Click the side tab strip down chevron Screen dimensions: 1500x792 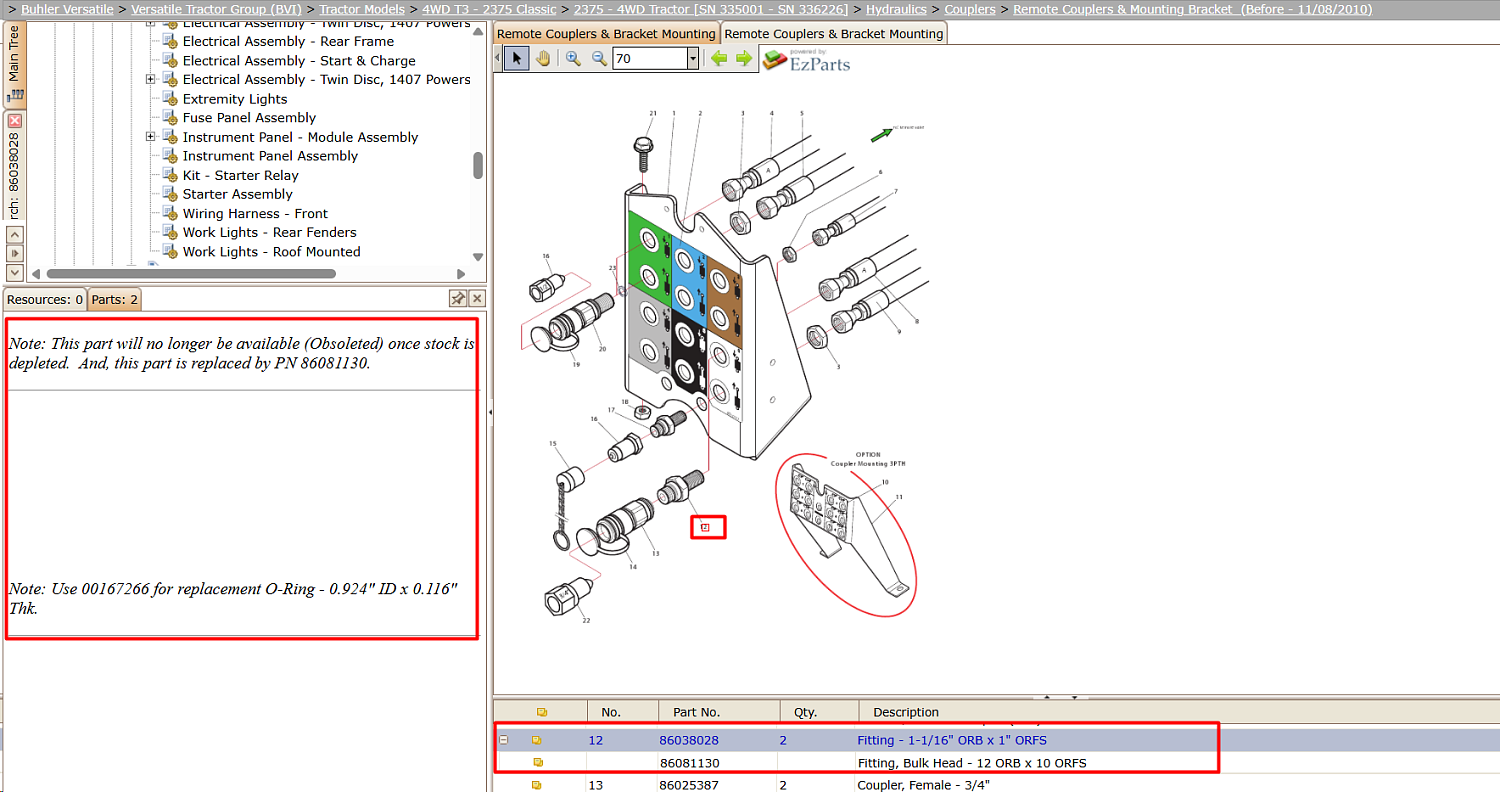coord(15,272)
